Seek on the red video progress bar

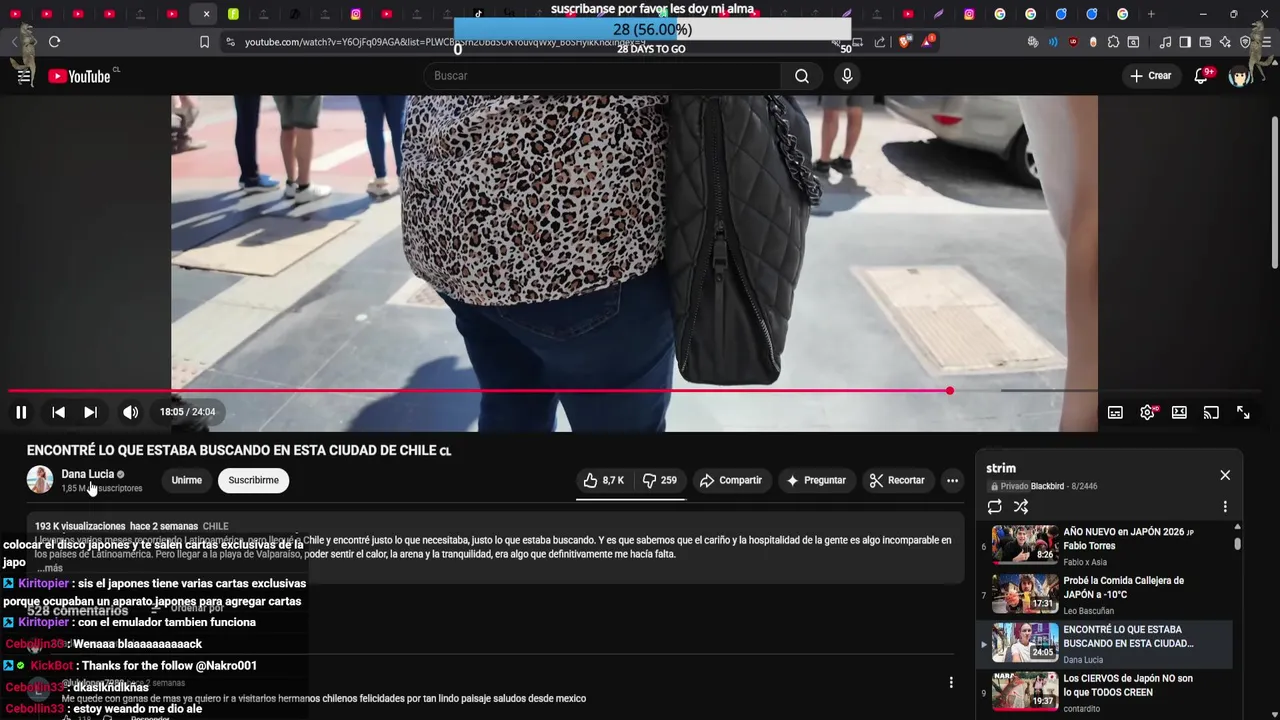coord(480,391)
